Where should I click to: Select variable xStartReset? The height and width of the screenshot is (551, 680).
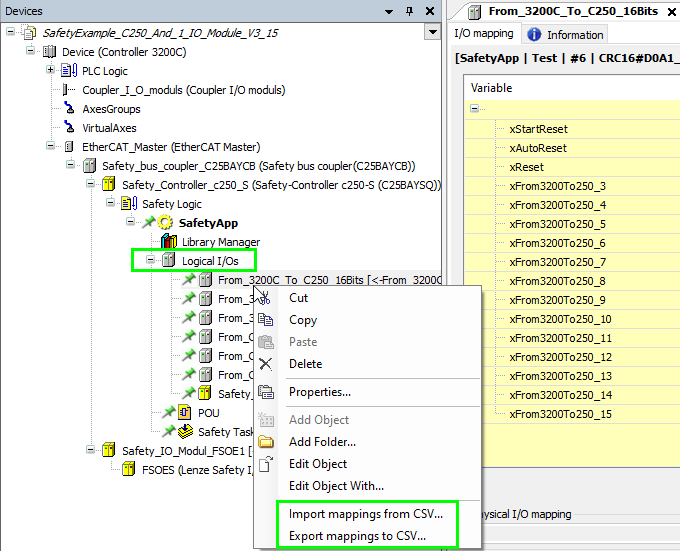[x=538, y=129]
